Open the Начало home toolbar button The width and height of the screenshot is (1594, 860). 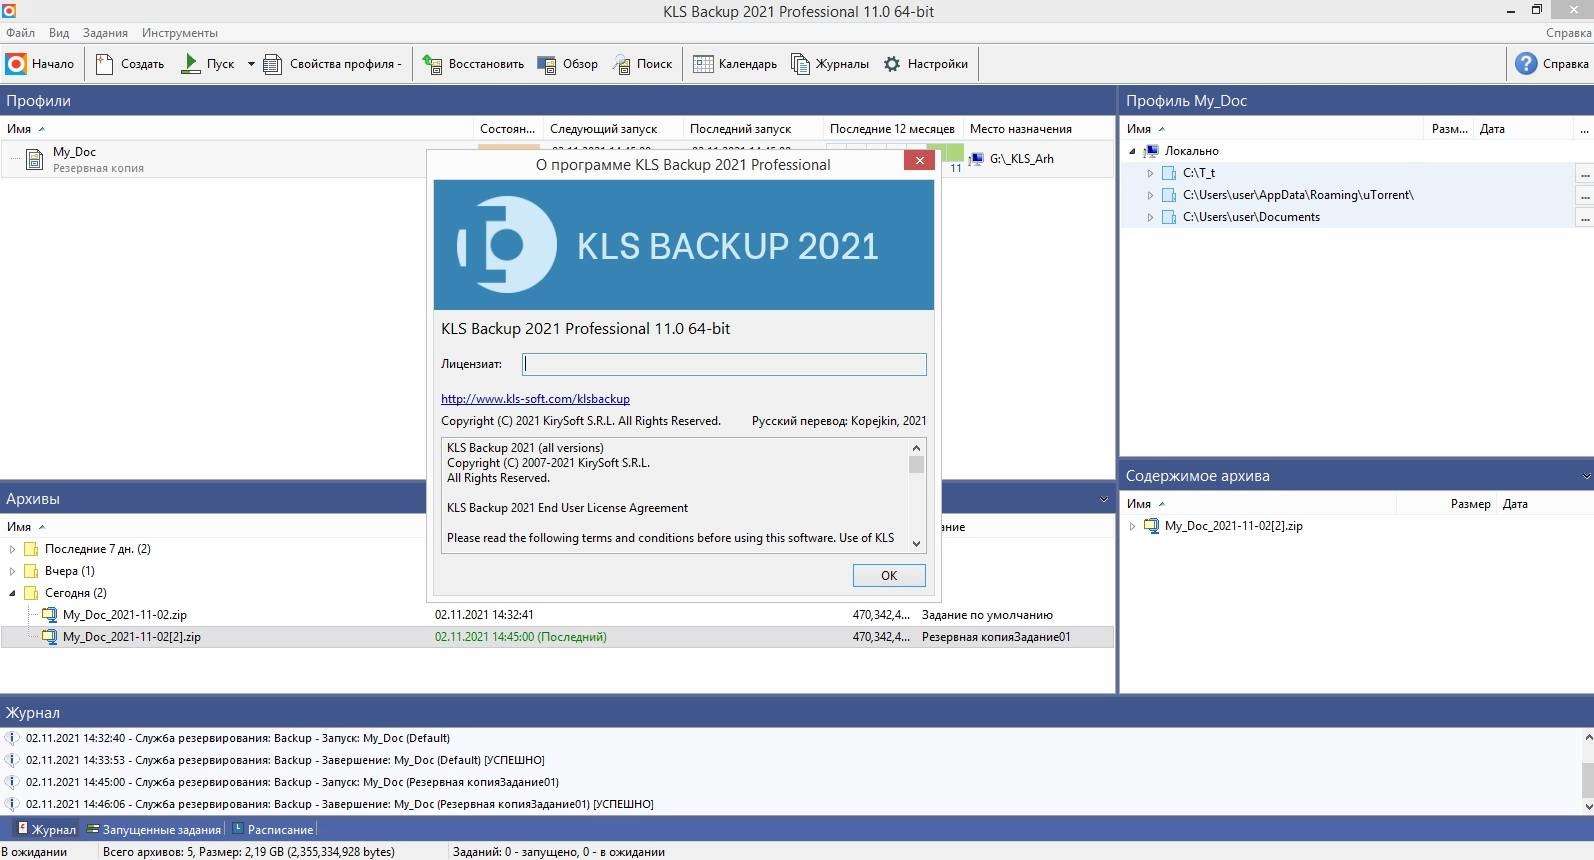click(x=40, y=64)
